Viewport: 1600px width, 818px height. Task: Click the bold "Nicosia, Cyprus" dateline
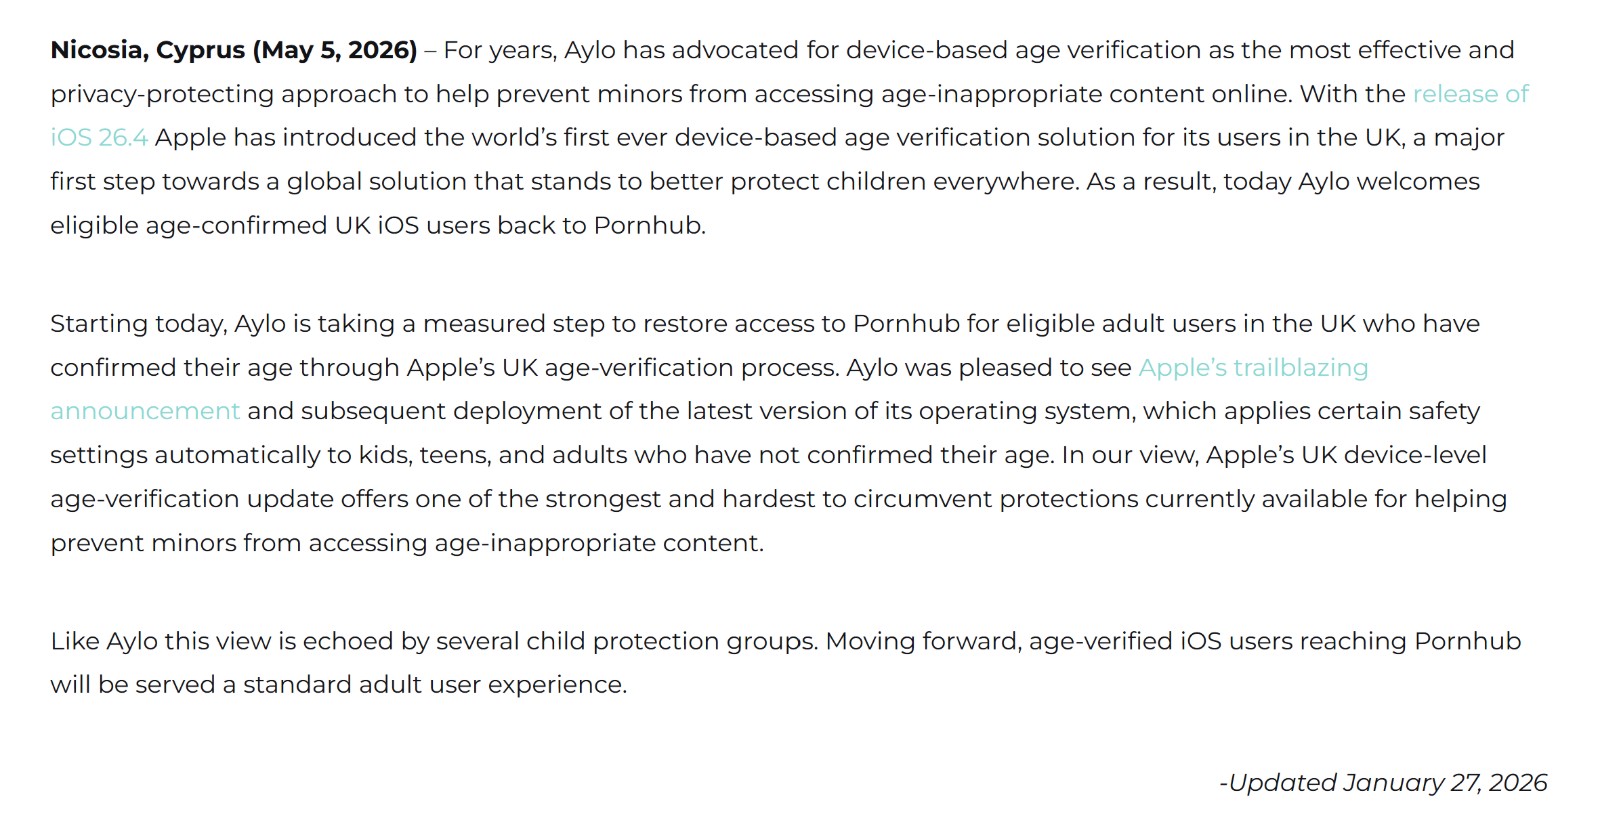[148, 51]
